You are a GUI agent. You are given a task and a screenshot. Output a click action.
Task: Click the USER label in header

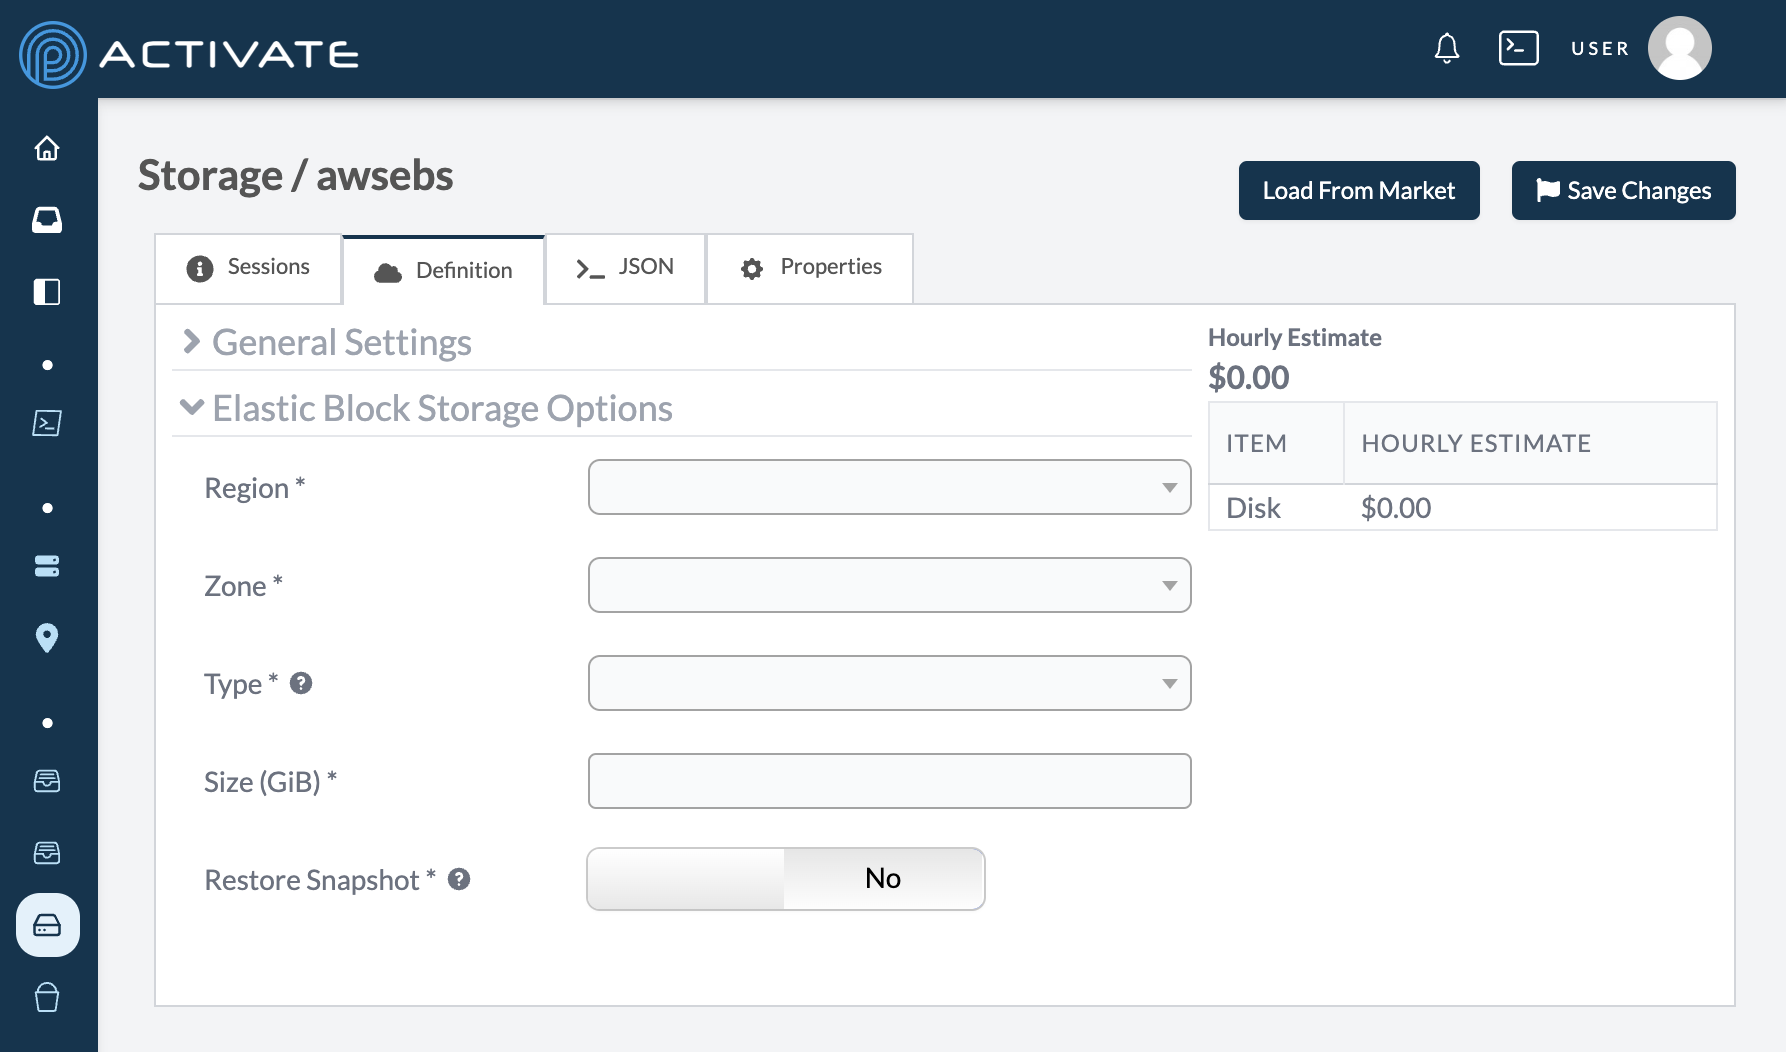(x=1600, y=48)
